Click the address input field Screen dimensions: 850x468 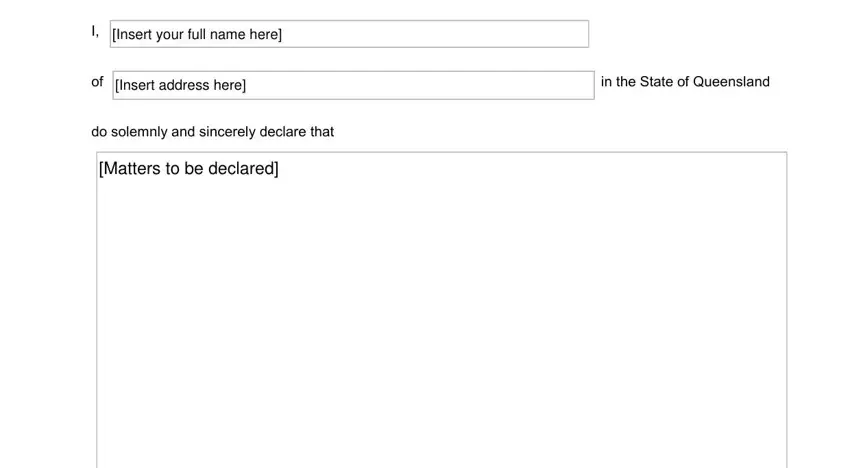pos(353,85)
